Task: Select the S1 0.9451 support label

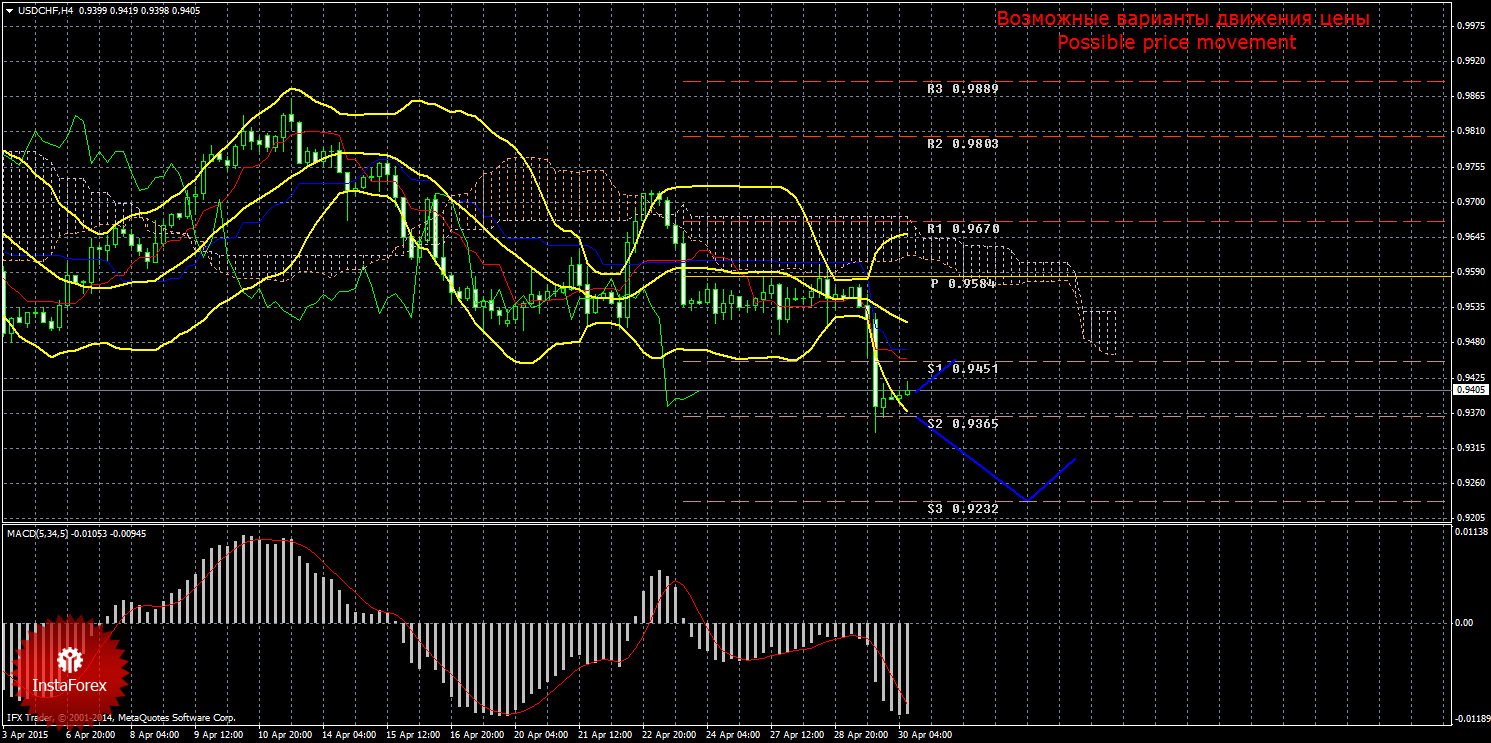Action: coord(962,368)
